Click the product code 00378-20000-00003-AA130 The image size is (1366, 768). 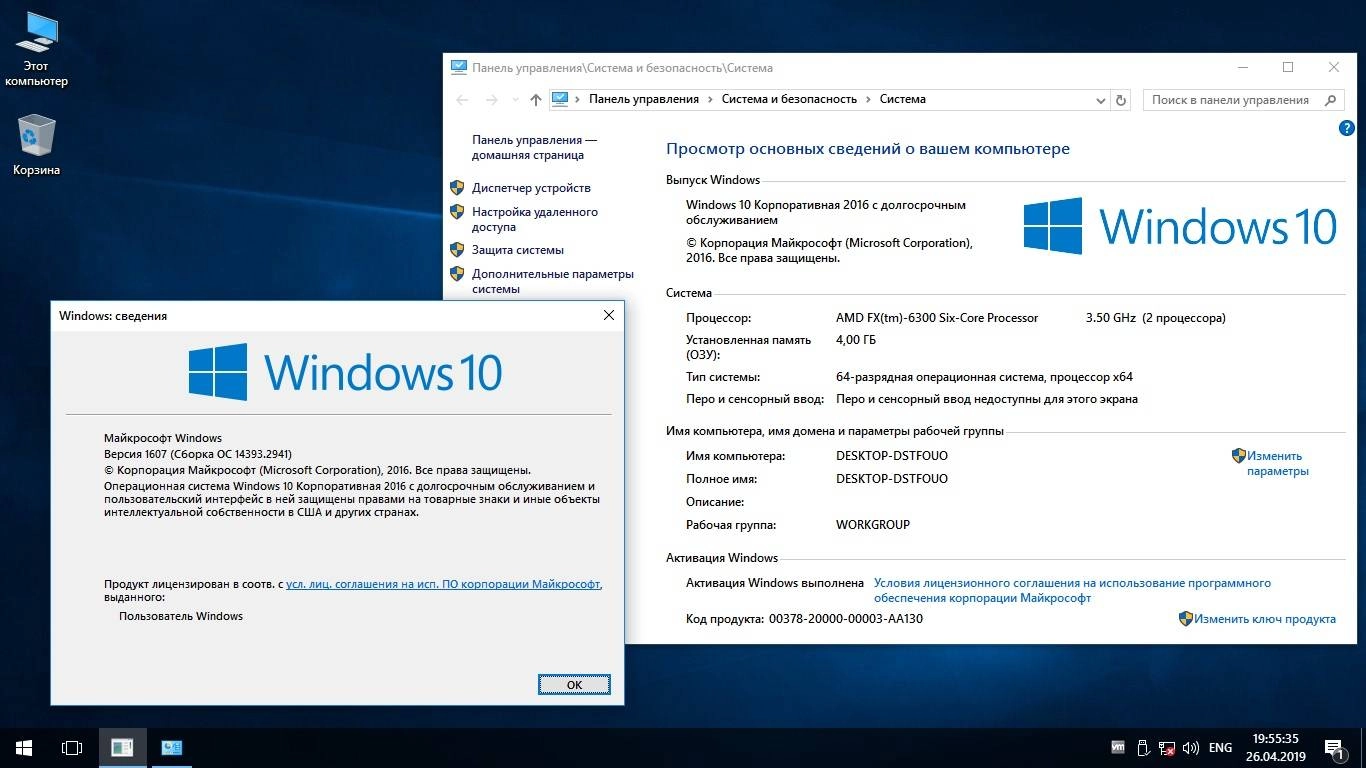[x=846, y=619]
